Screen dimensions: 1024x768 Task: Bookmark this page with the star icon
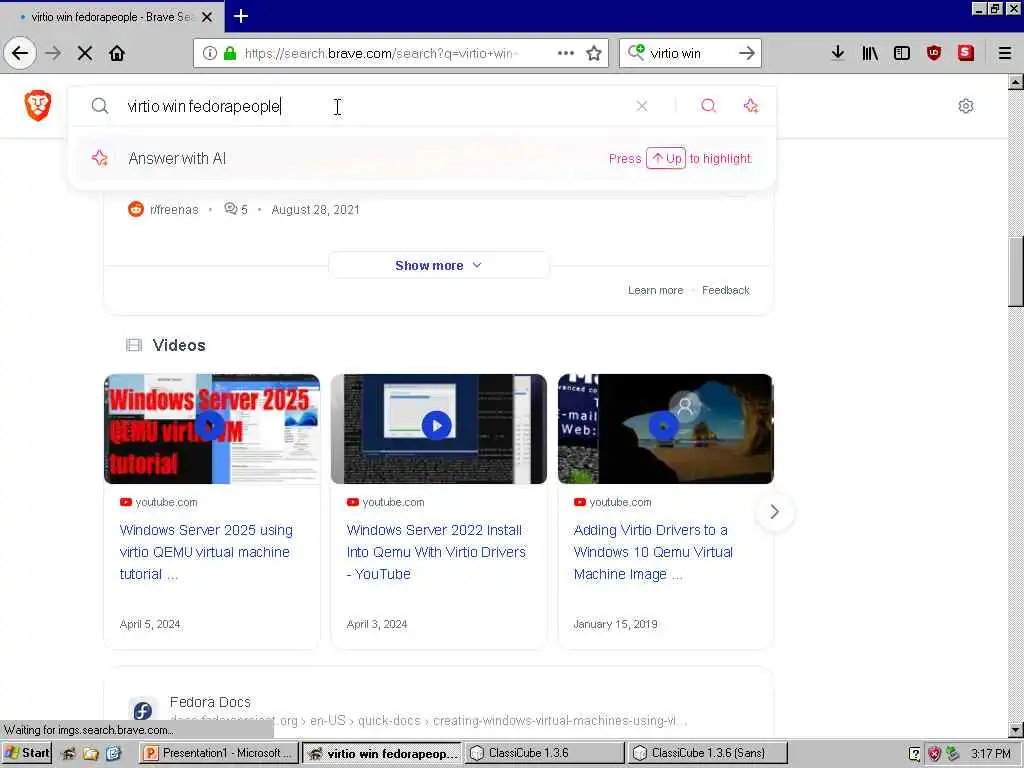tap(594, 53)
